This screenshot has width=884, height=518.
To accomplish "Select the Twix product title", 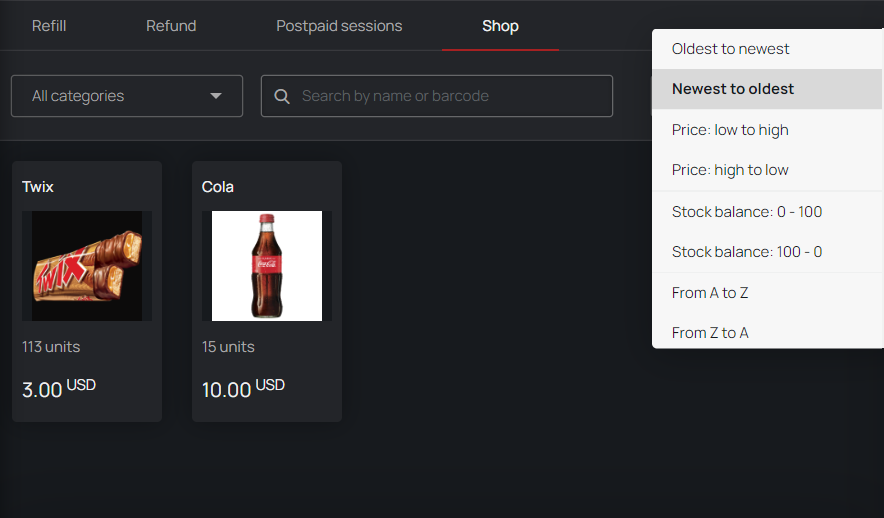I will pos(38,187).
